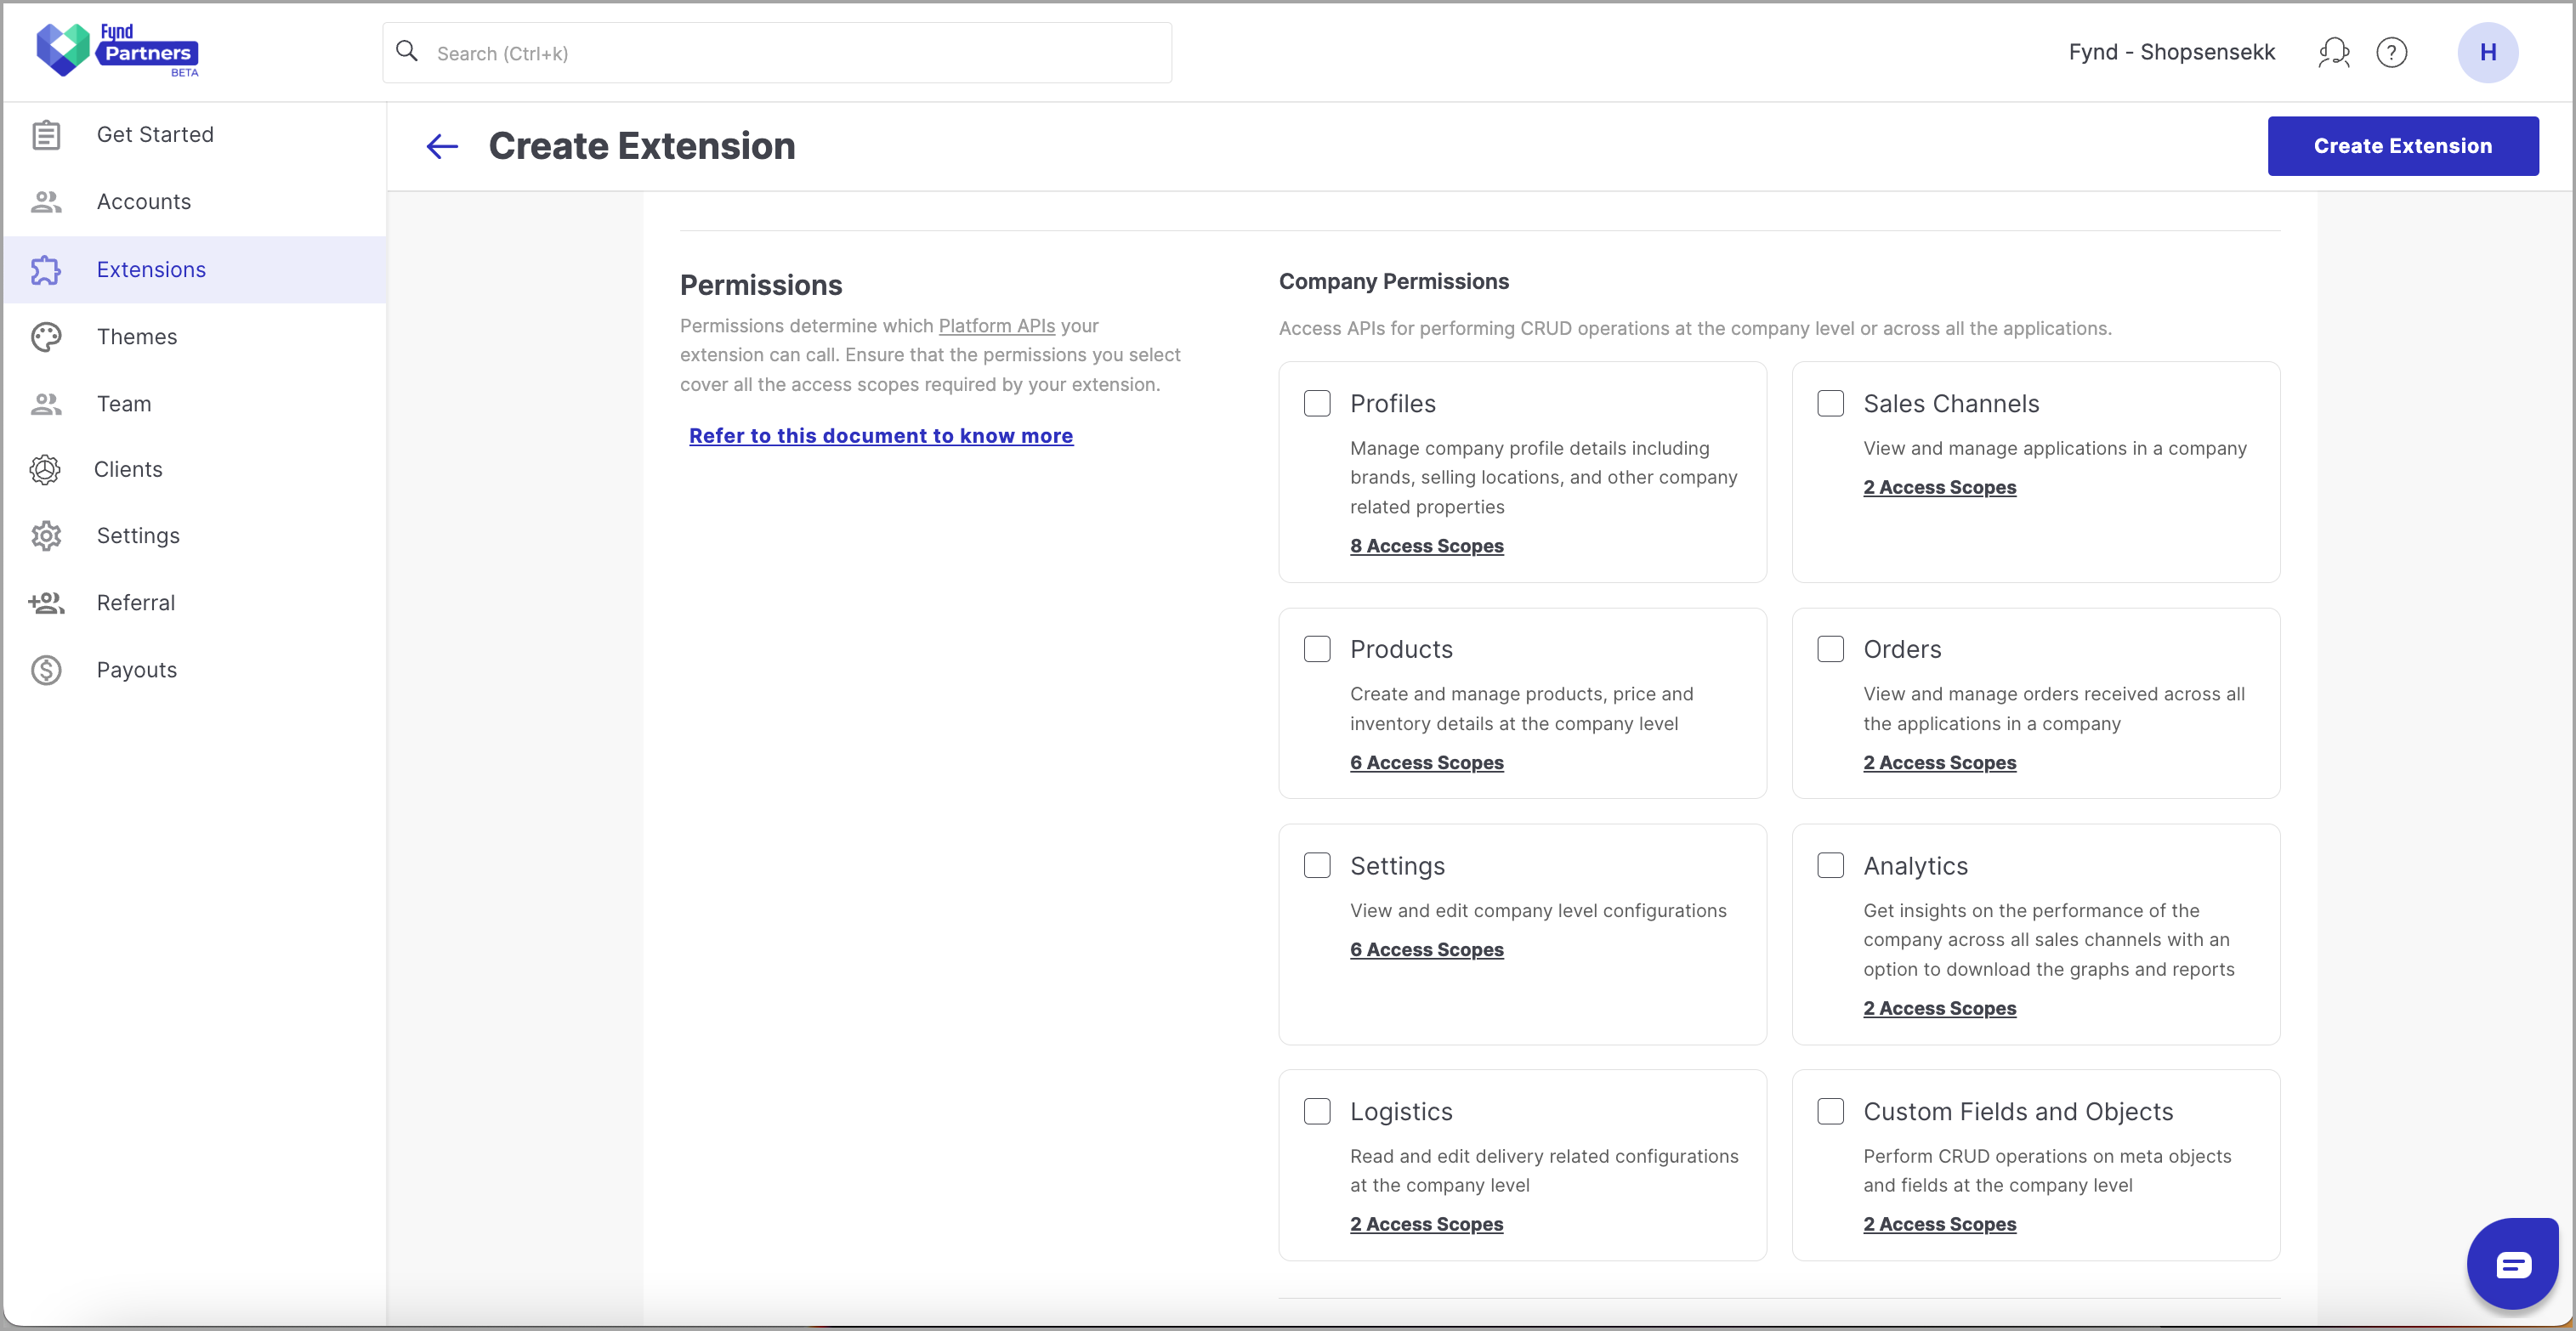Go to Referral in the sidebar
The width and height of the screenshot is (2576, 1331).
(136, 603)
